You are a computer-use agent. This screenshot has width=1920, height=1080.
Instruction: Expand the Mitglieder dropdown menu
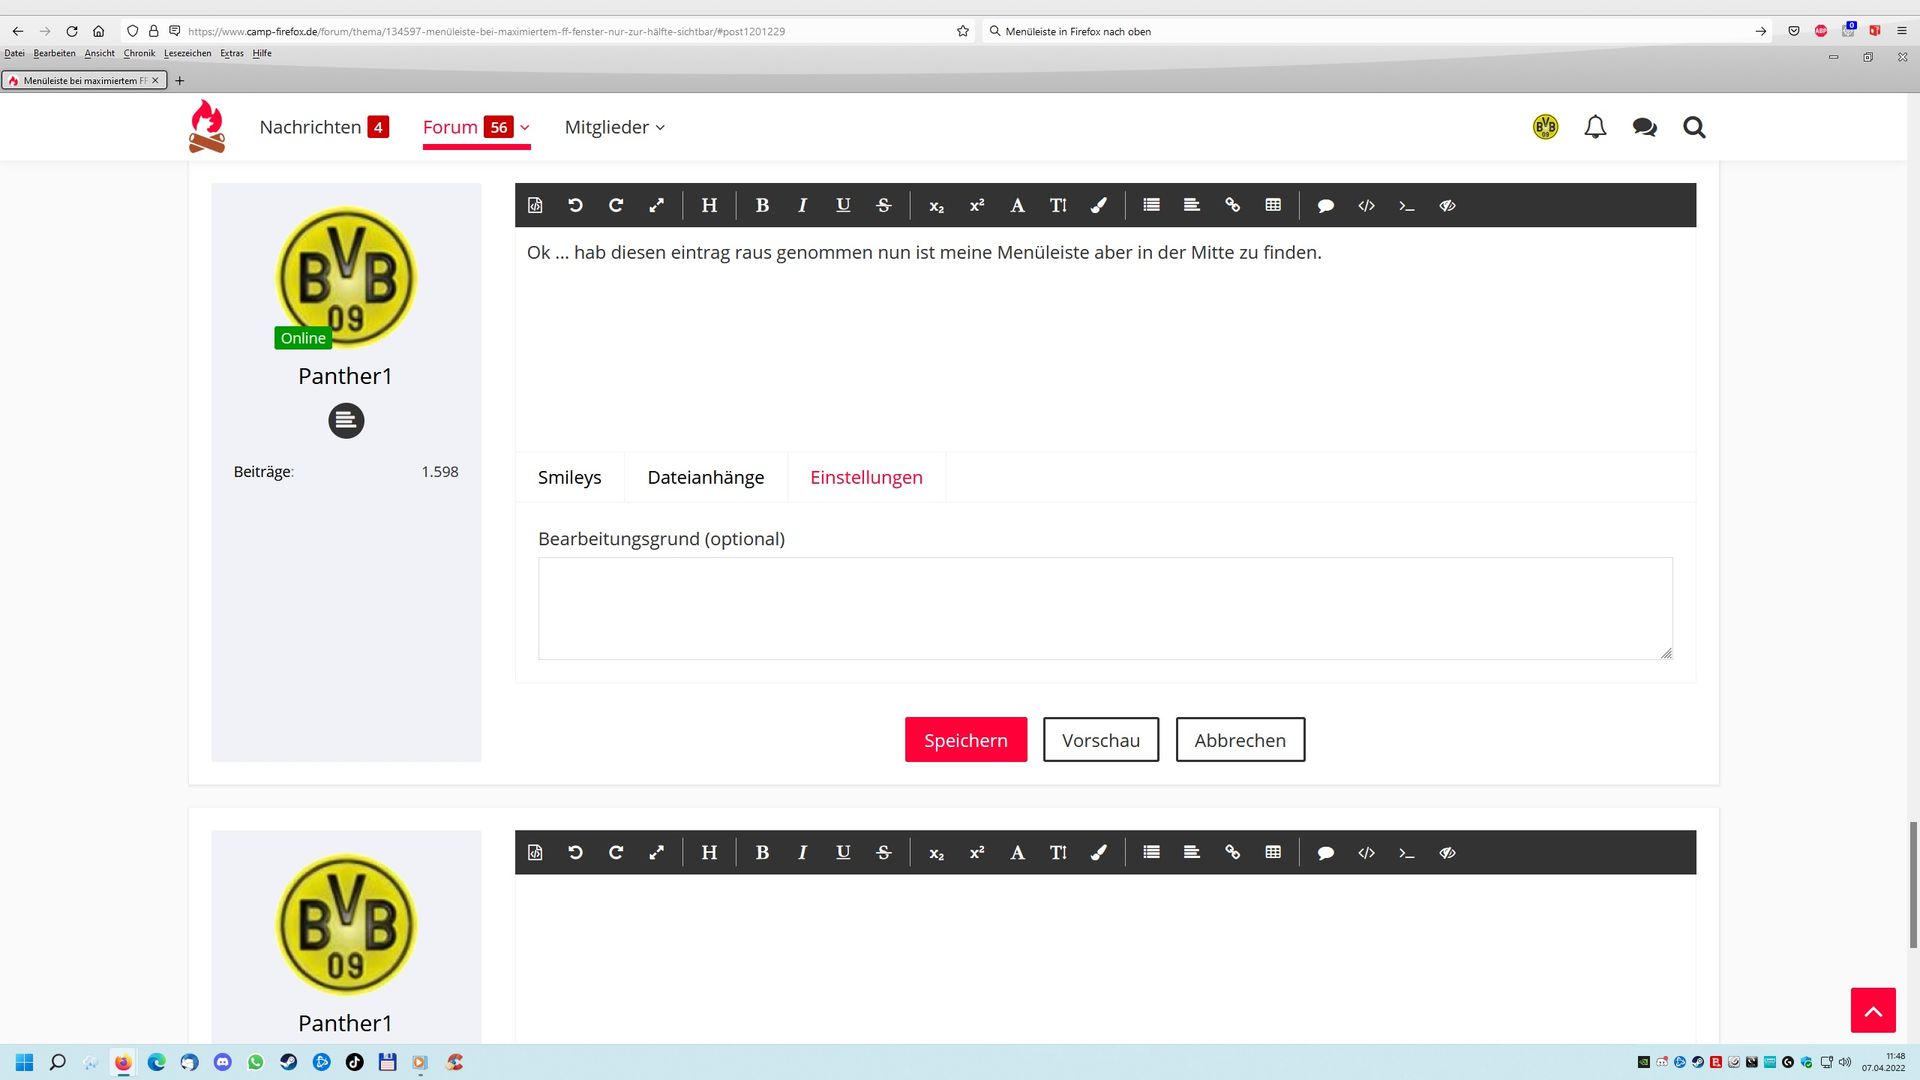click(x=660, y=127)
